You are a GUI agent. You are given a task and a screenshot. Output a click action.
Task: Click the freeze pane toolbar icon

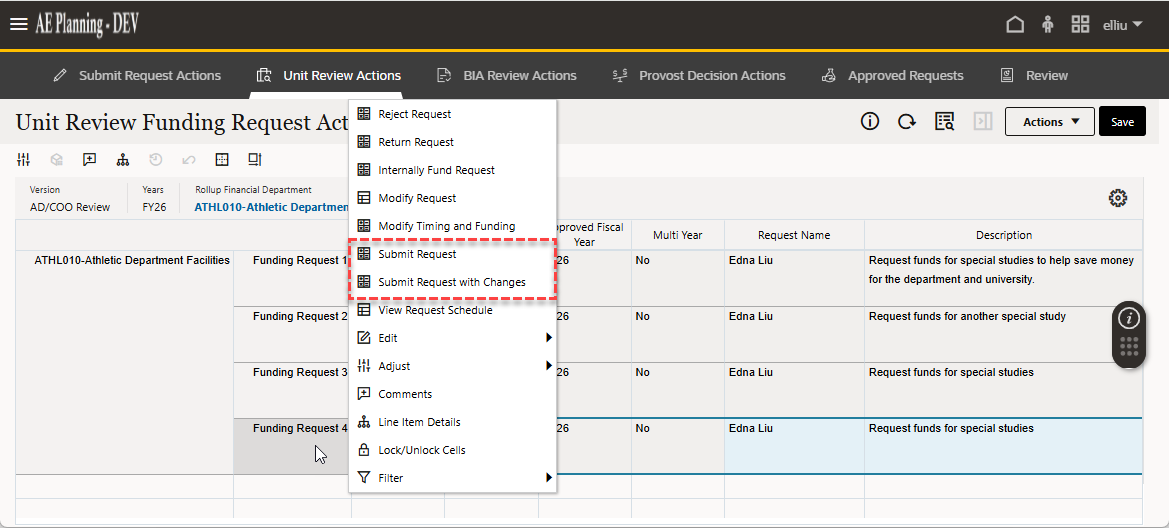(x=255, y=160)
